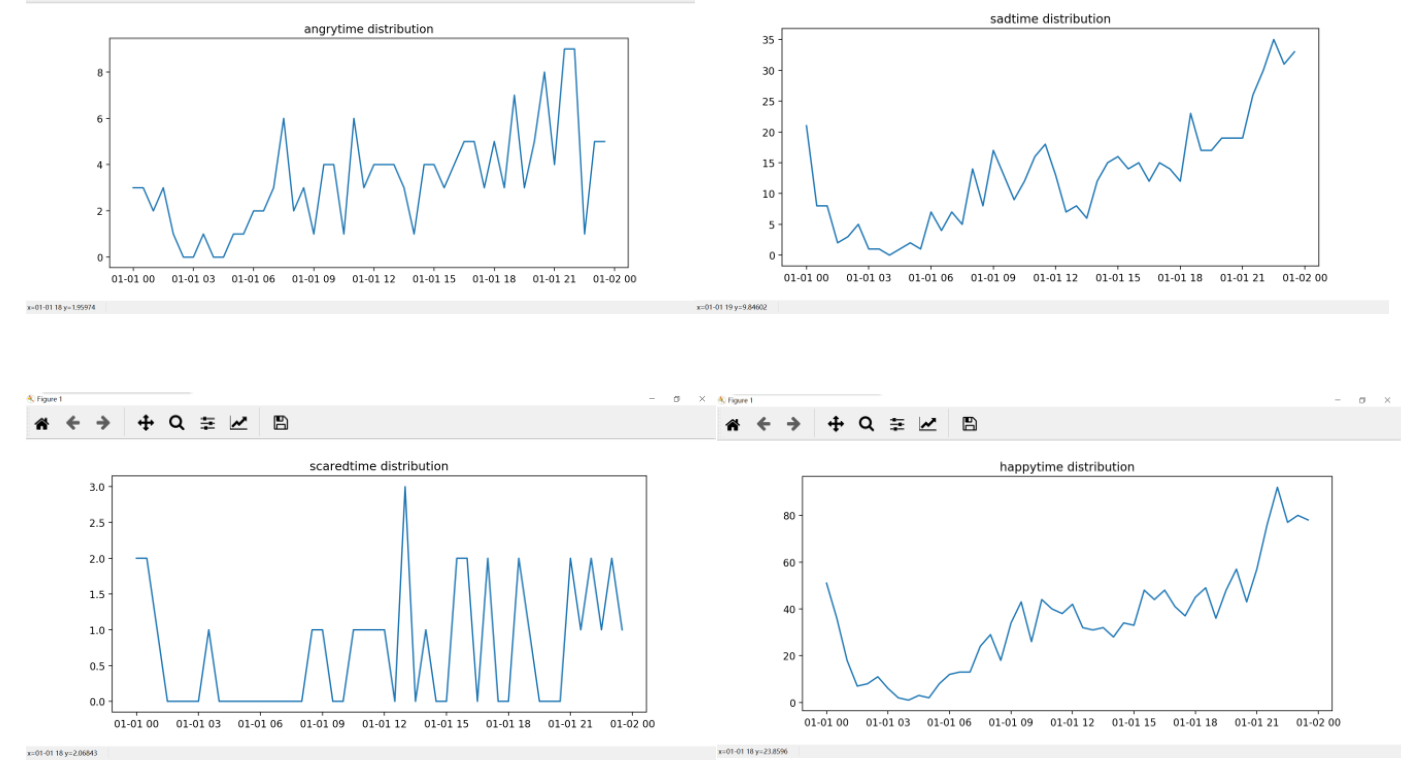Maximize the happytime Figure 1 window

(x=1362, y=400)
